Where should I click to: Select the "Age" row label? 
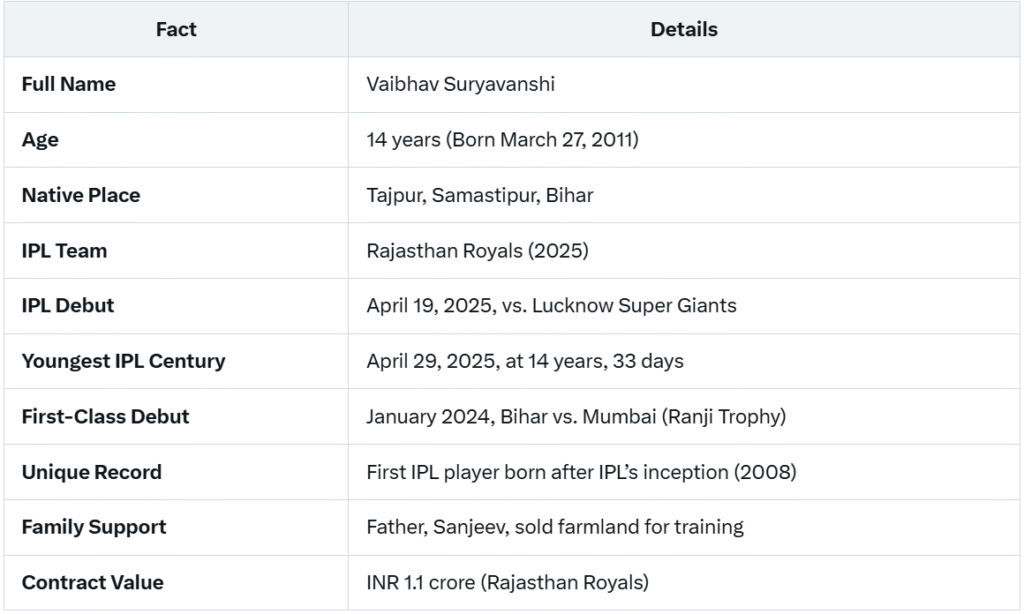(40, 140)
